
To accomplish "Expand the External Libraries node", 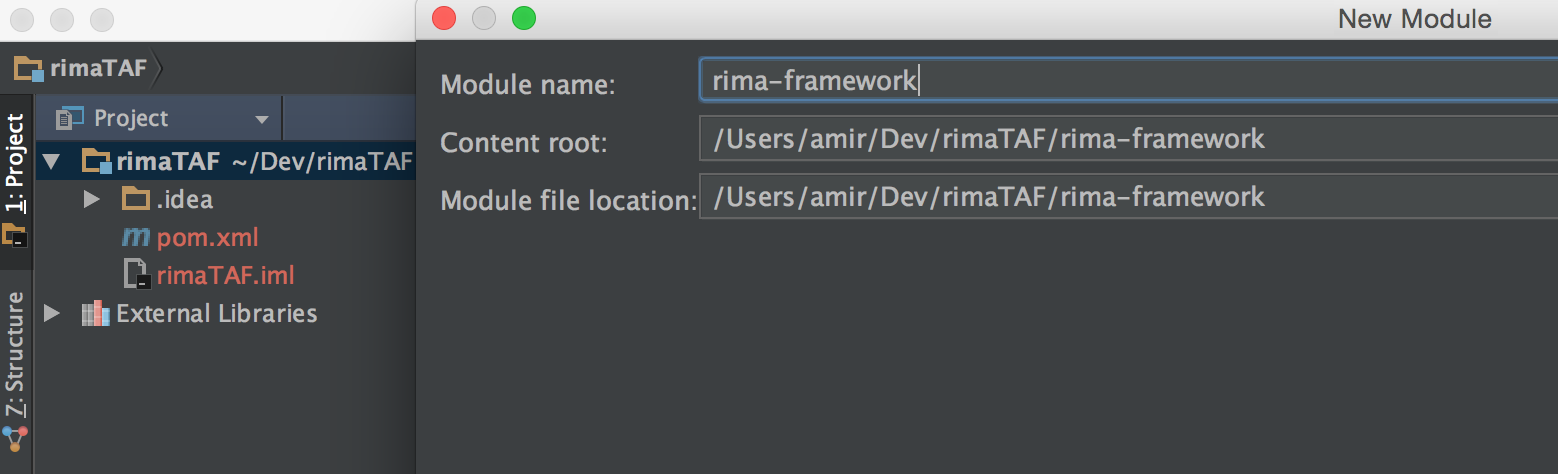I will (x=52, y=314).
